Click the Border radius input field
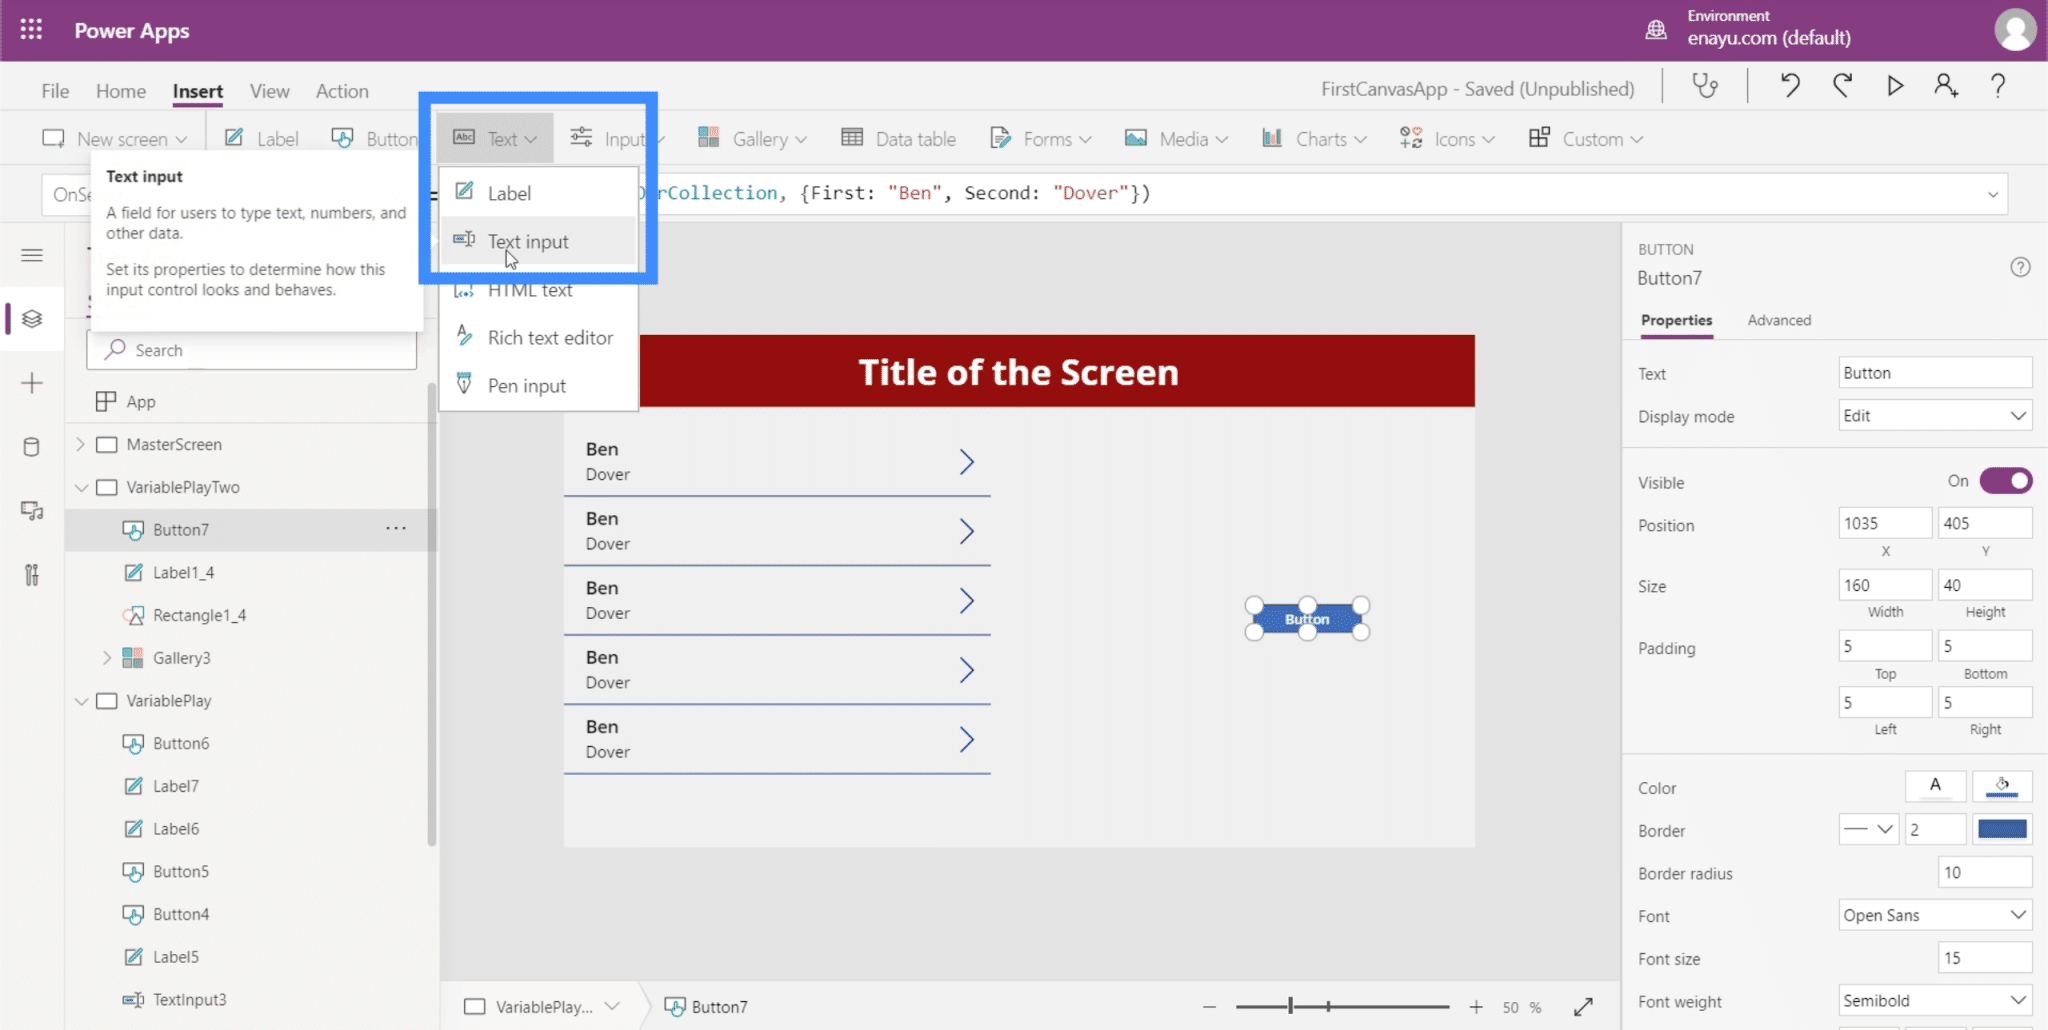Image resolution: width=2048 pixels, height=1030 pixels. (1984, 872)
